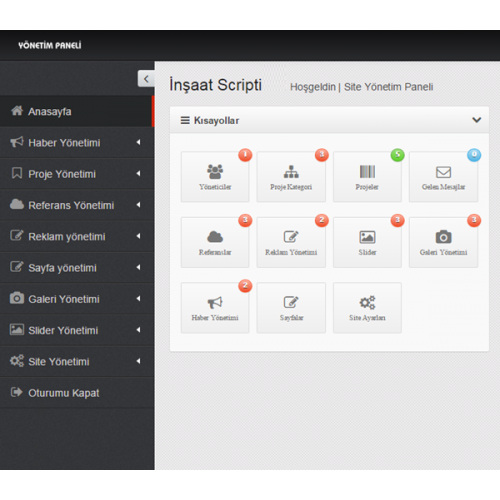Image resolution: width=500 pixels, height=500 pixels.
Task: Open the Reklam Yönetimi shortcut tile
Action: pos(291,242)
